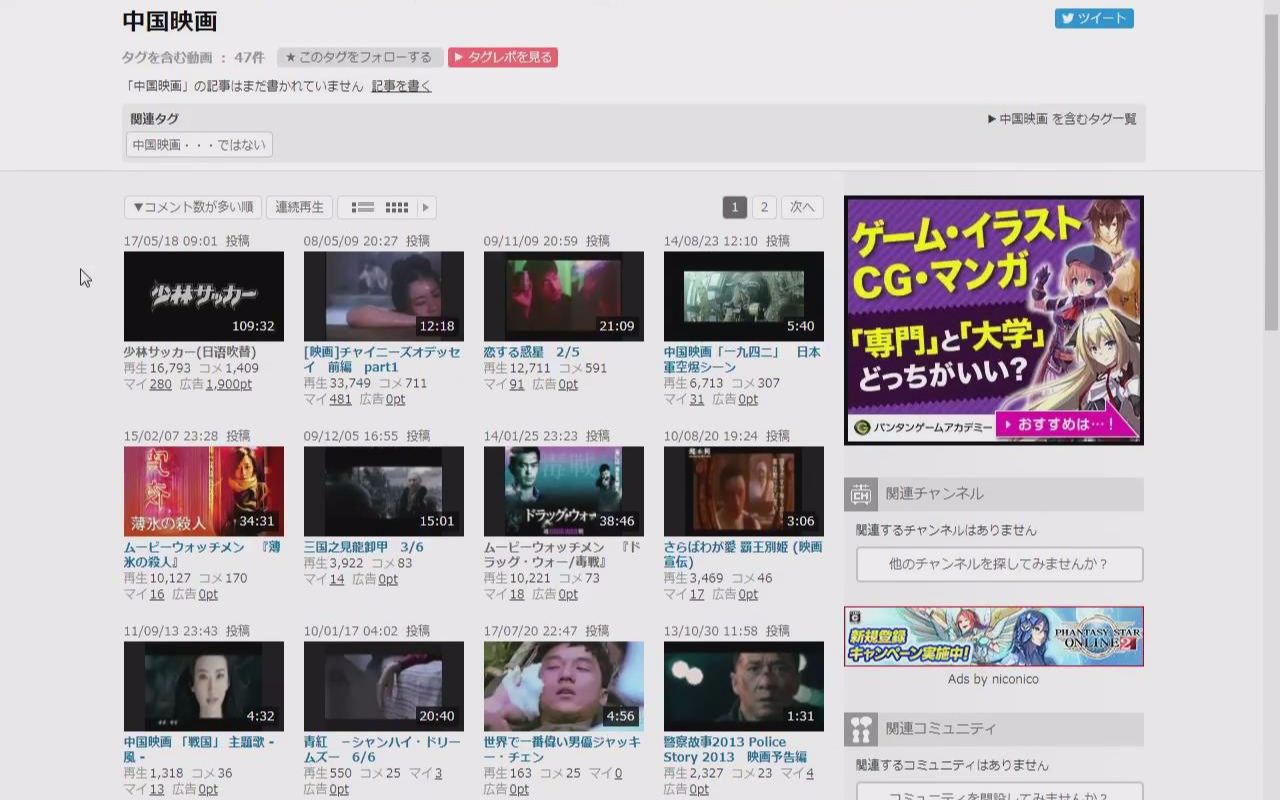Click the 関連チャンネル channel icon
Image resolution: width=1280 pixels, height=800 pixels.
[861, 493]
